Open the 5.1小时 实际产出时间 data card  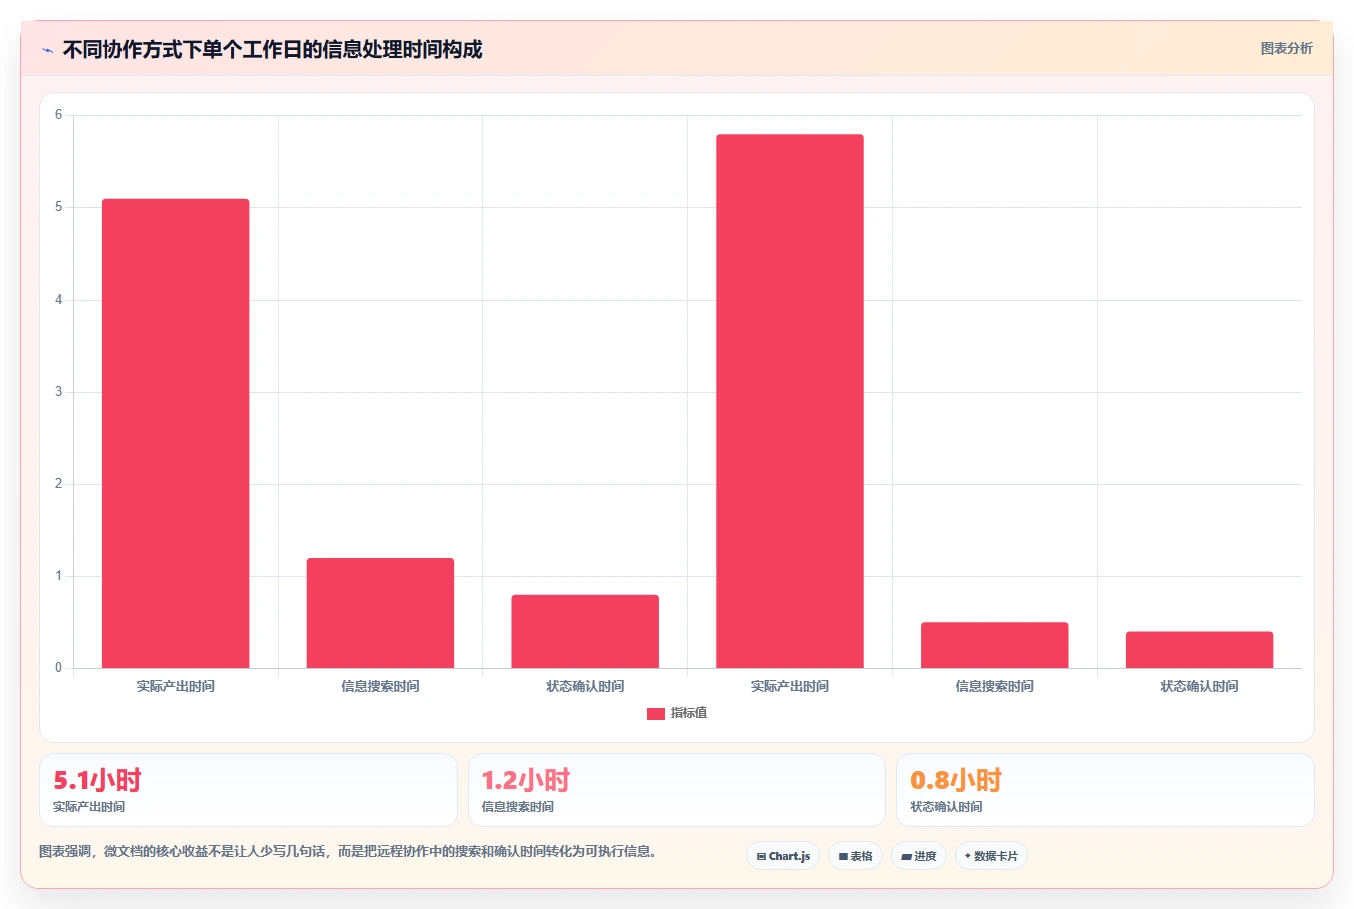(x=248, y=790)
